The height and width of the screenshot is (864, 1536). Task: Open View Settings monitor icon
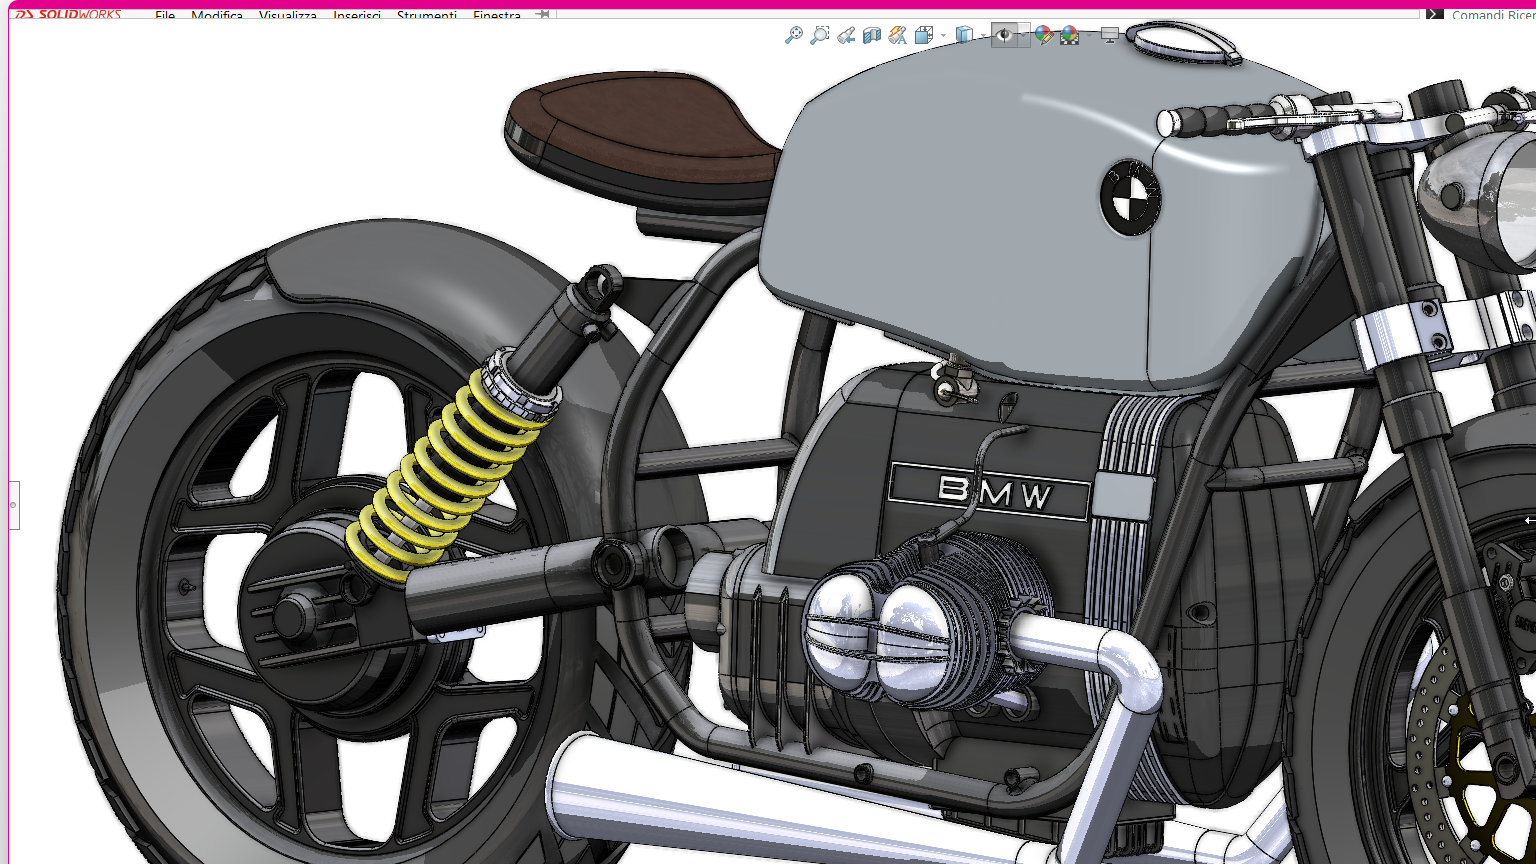(x=1110, y=36)
